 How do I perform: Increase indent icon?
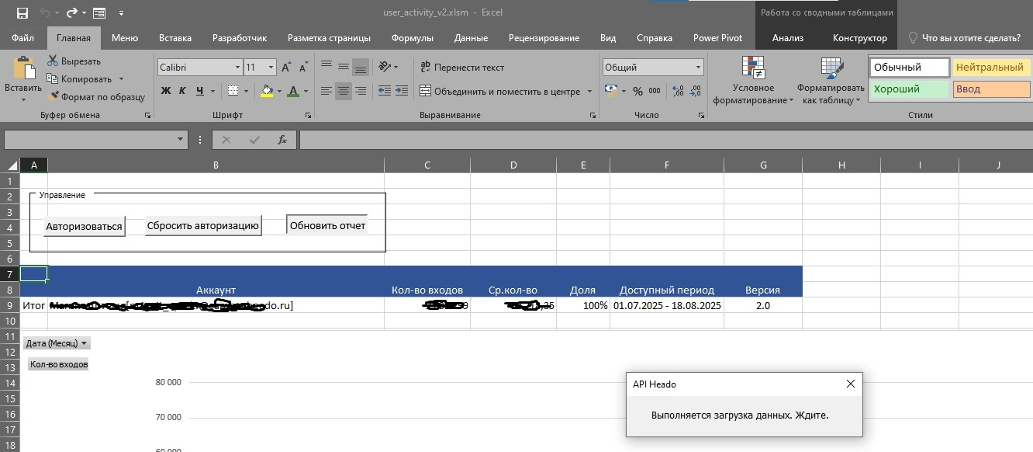[402, 91]
